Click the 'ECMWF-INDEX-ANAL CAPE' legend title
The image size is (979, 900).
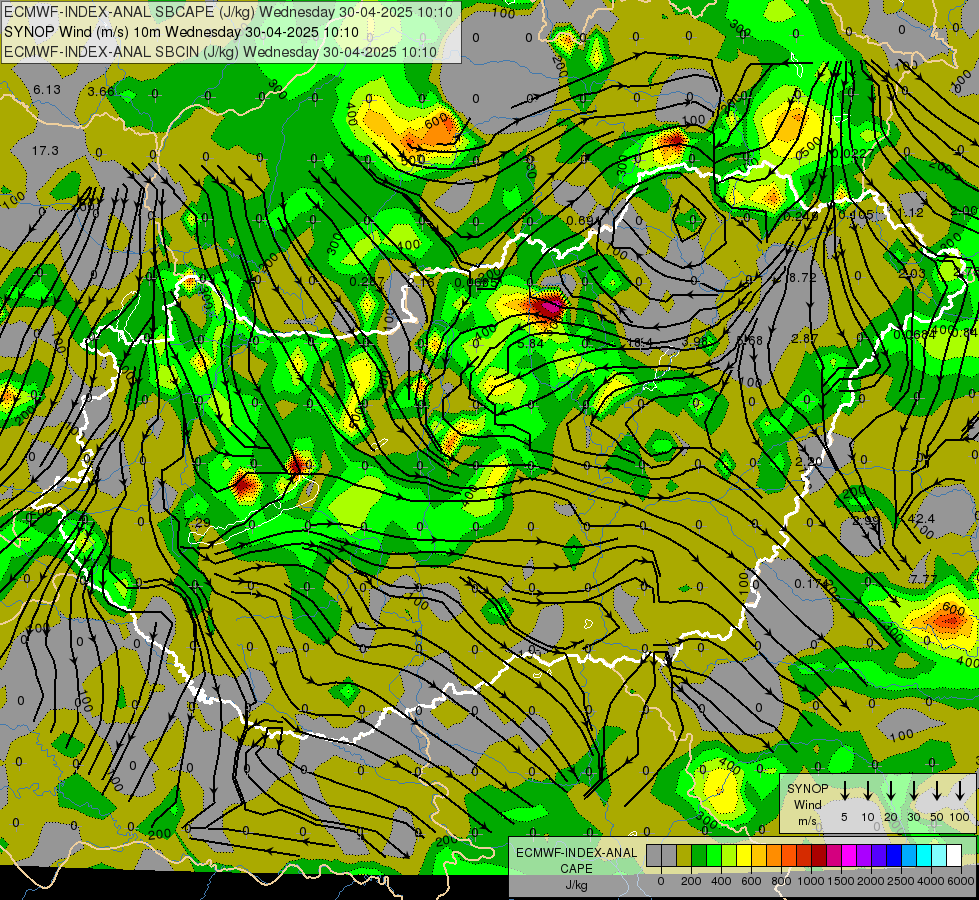click(576, 860)
